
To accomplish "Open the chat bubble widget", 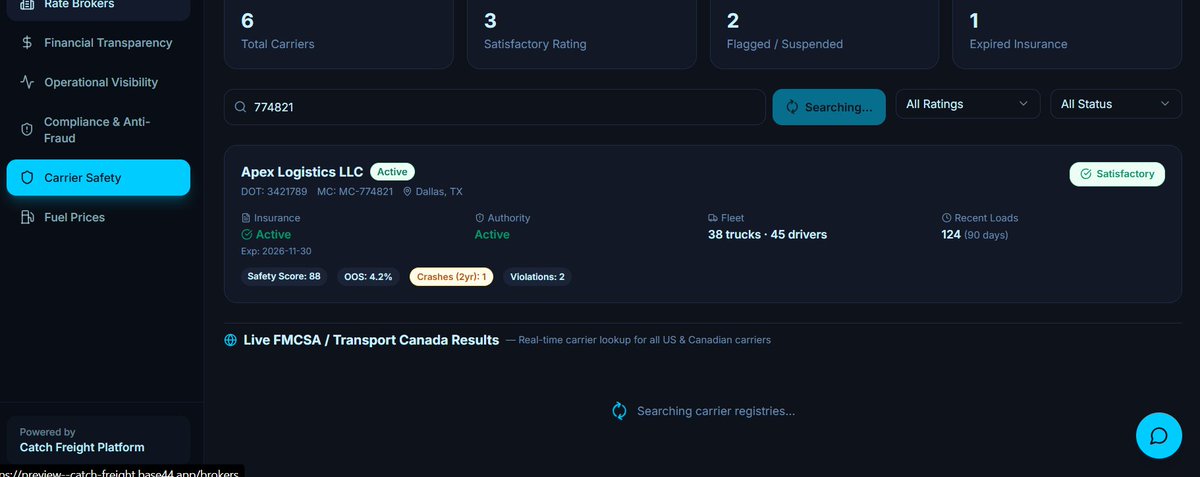I will click(x=1159, y=436).
